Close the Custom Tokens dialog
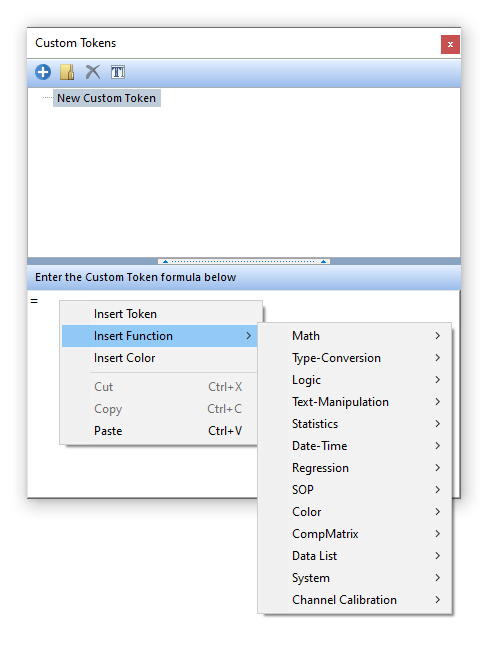Viewport: 495px width, 646px height. pyautogui.click(x=450, y=44)
